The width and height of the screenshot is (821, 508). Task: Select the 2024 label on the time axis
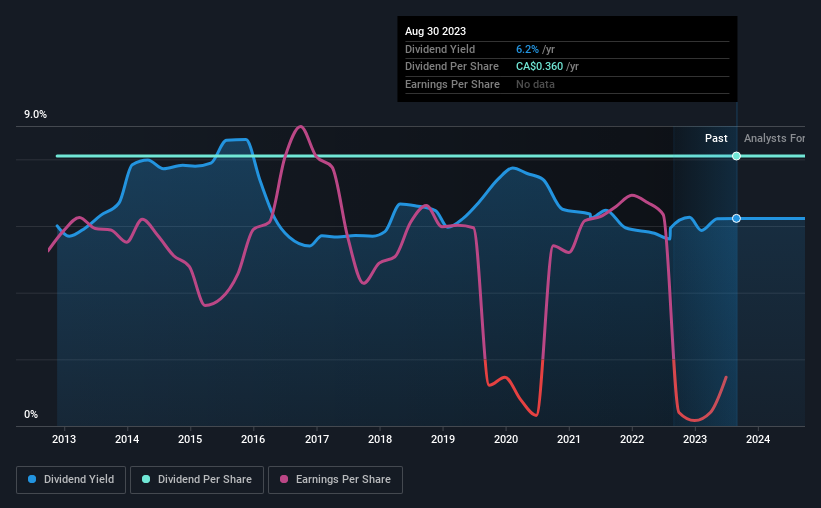(758, 439)
